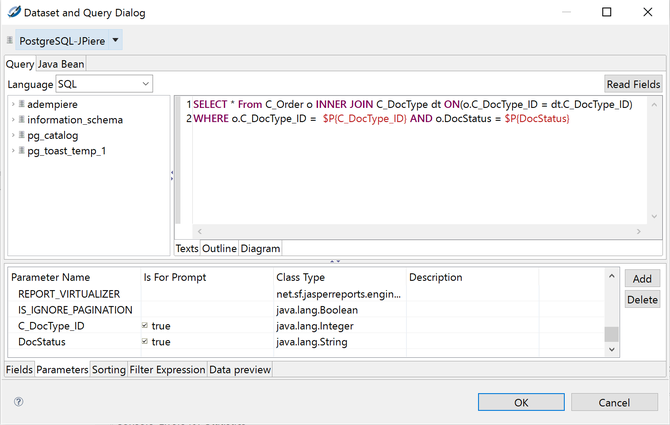The image size is (670, 425).
Task: Click the pg_catalog schema icon
Action: pos(21,135)
